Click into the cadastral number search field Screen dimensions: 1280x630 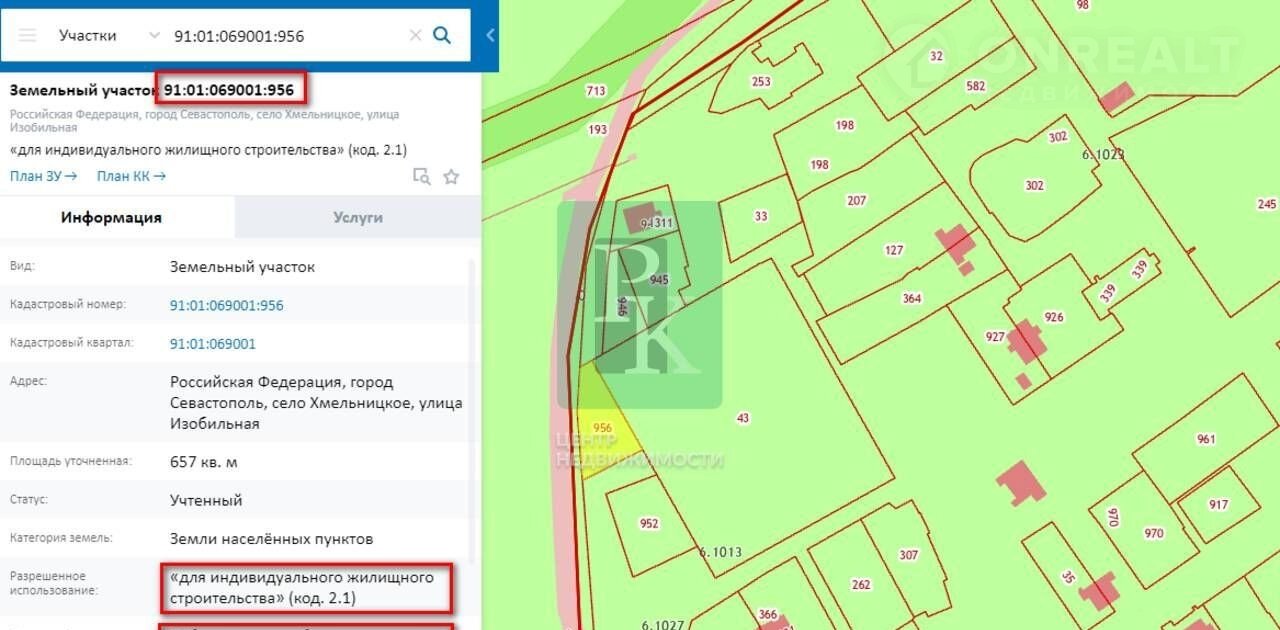[285, 36]
